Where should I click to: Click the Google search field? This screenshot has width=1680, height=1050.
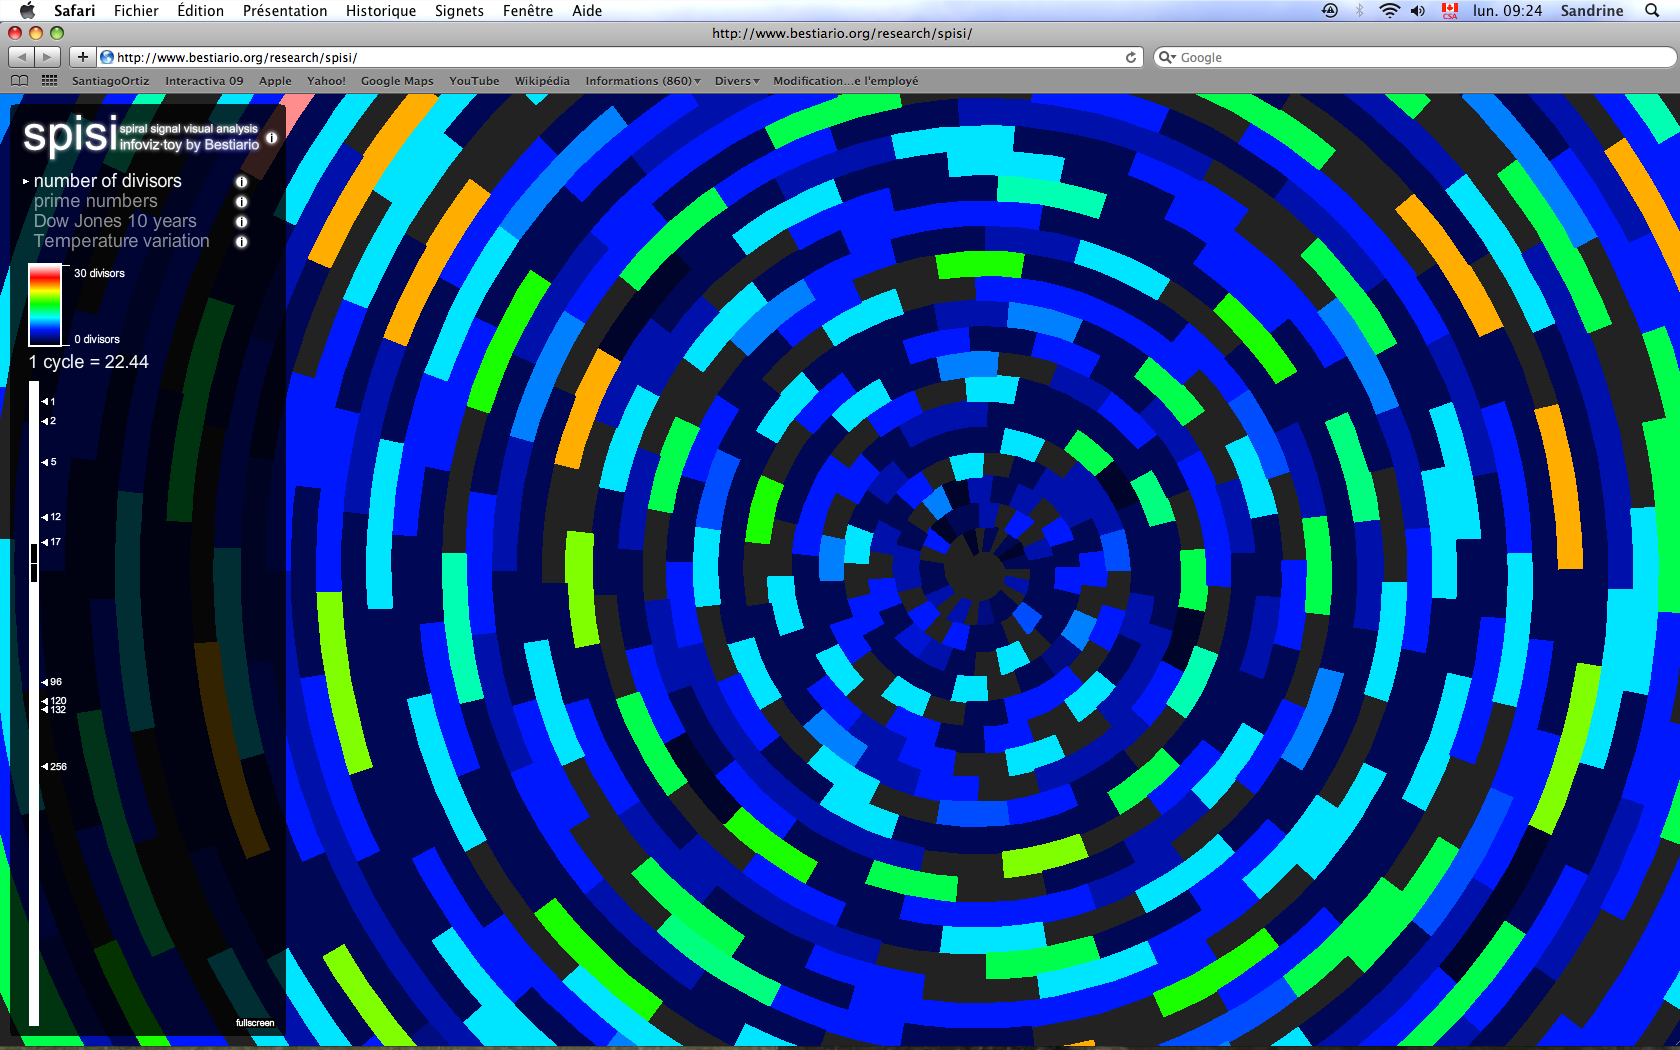coord(1415,57)
